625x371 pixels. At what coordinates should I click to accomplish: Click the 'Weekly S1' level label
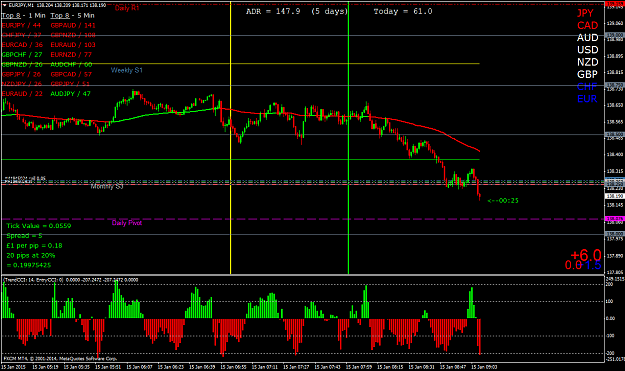coord(126,70)
